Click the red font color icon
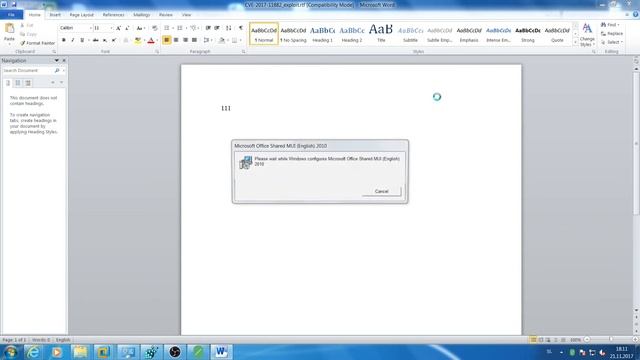This screenshot has height=360, width=640. (x=151, y=40)
